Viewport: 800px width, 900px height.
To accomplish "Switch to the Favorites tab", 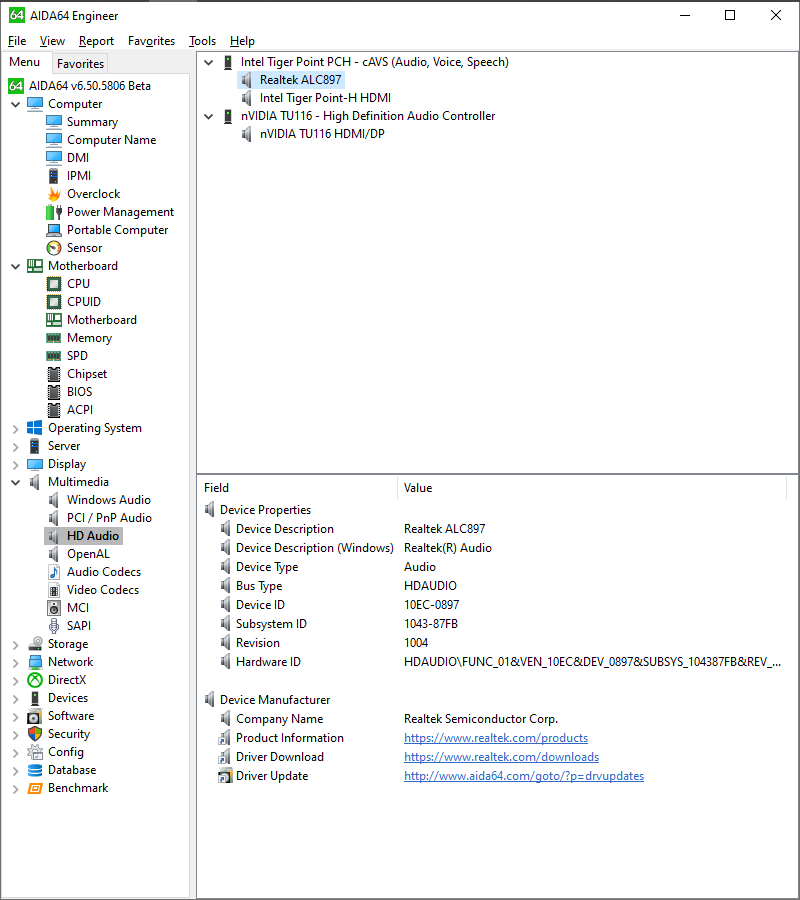I will tap(80, 63).
